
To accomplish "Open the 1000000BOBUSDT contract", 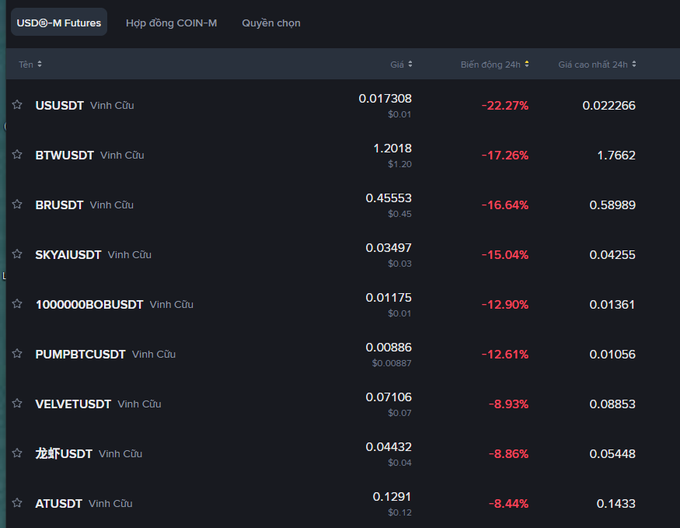I will (x=89, y=305).
